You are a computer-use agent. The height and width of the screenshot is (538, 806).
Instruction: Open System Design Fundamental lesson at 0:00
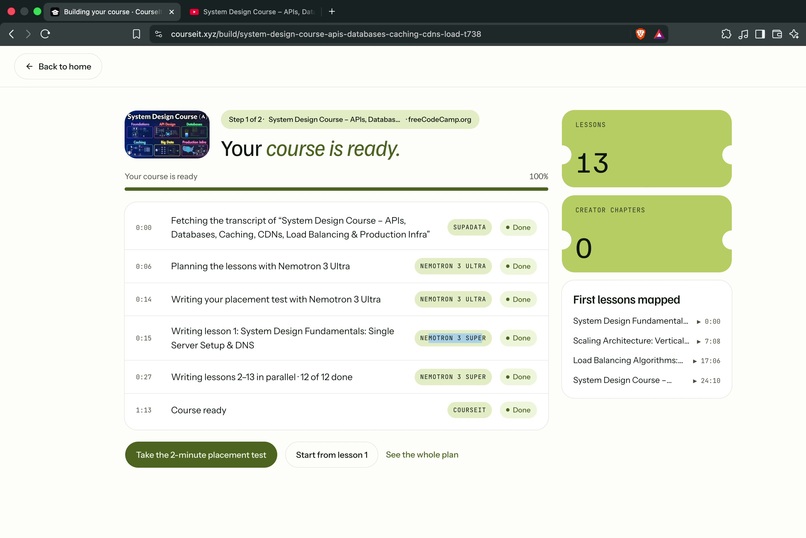(647, 321)
